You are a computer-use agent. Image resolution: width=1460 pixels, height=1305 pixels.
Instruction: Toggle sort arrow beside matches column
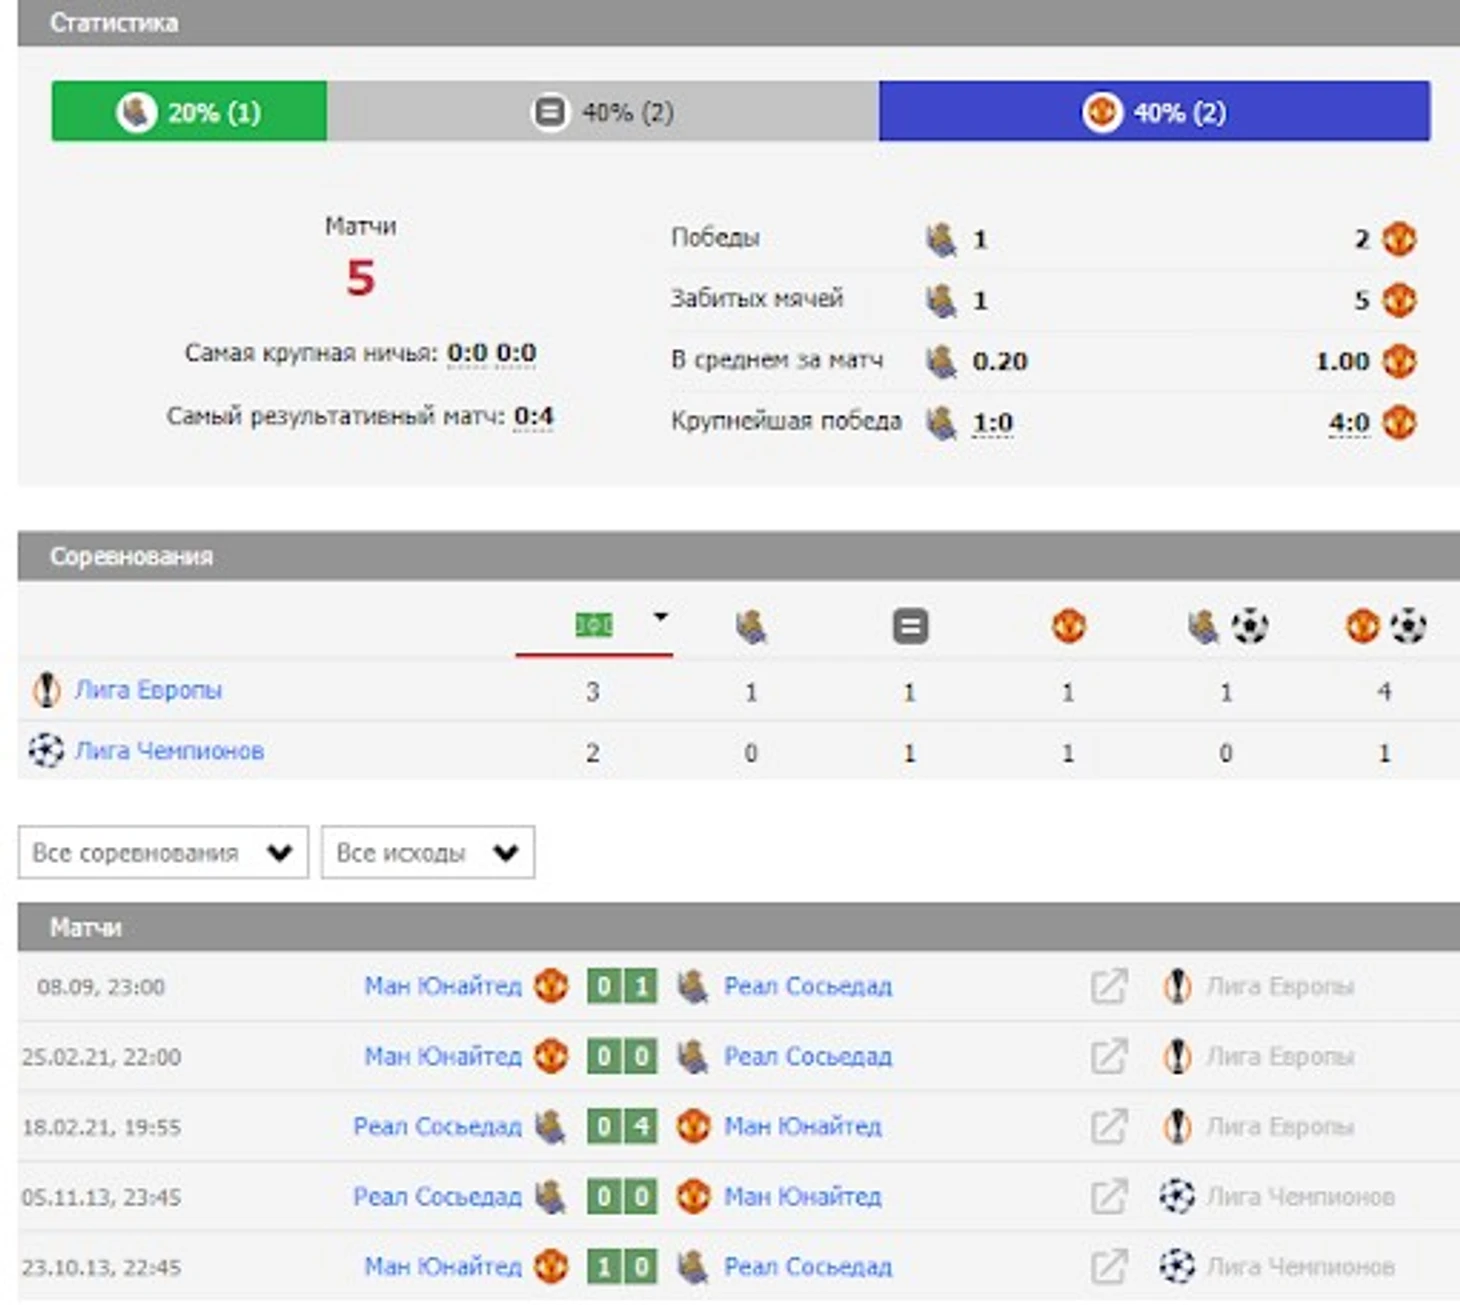click(660, 617)
